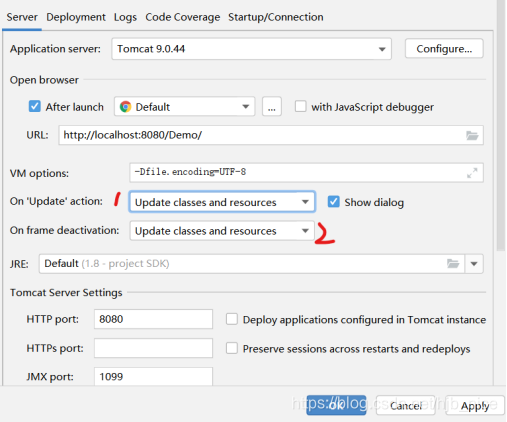The height and width of the screenshot is (422, 507).
Task: Click the HTTP port field showing 8080
Action: tap(153, 319)
